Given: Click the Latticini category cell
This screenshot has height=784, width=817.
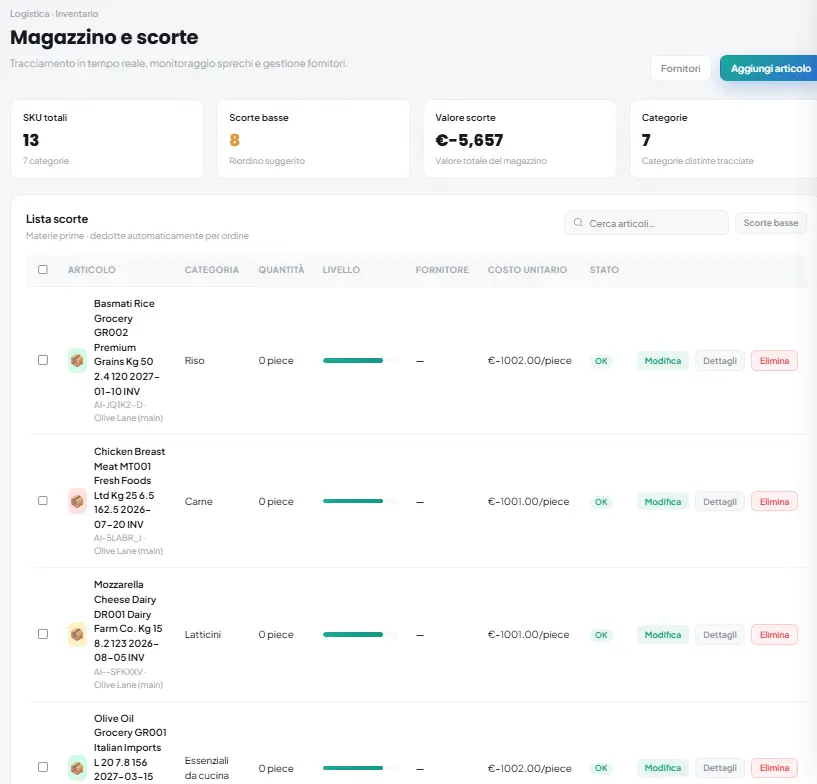Looking at the screenshot, I should (x=203, y=634).
